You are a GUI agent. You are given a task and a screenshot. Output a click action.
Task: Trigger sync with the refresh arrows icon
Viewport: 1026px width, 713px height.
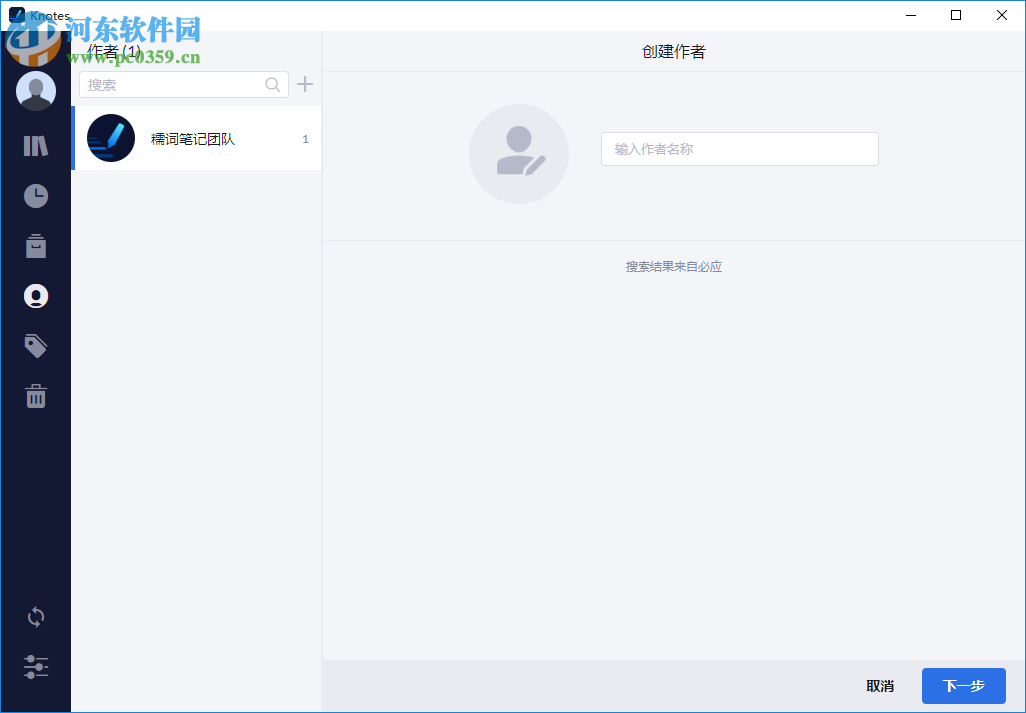coord(35,617)
